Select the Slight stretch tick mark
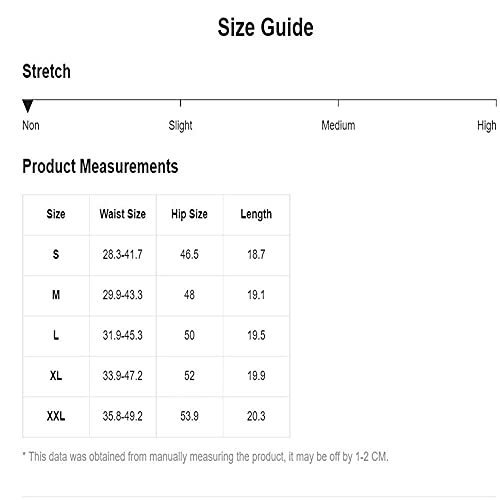500x500 pixels. point(180,103)
